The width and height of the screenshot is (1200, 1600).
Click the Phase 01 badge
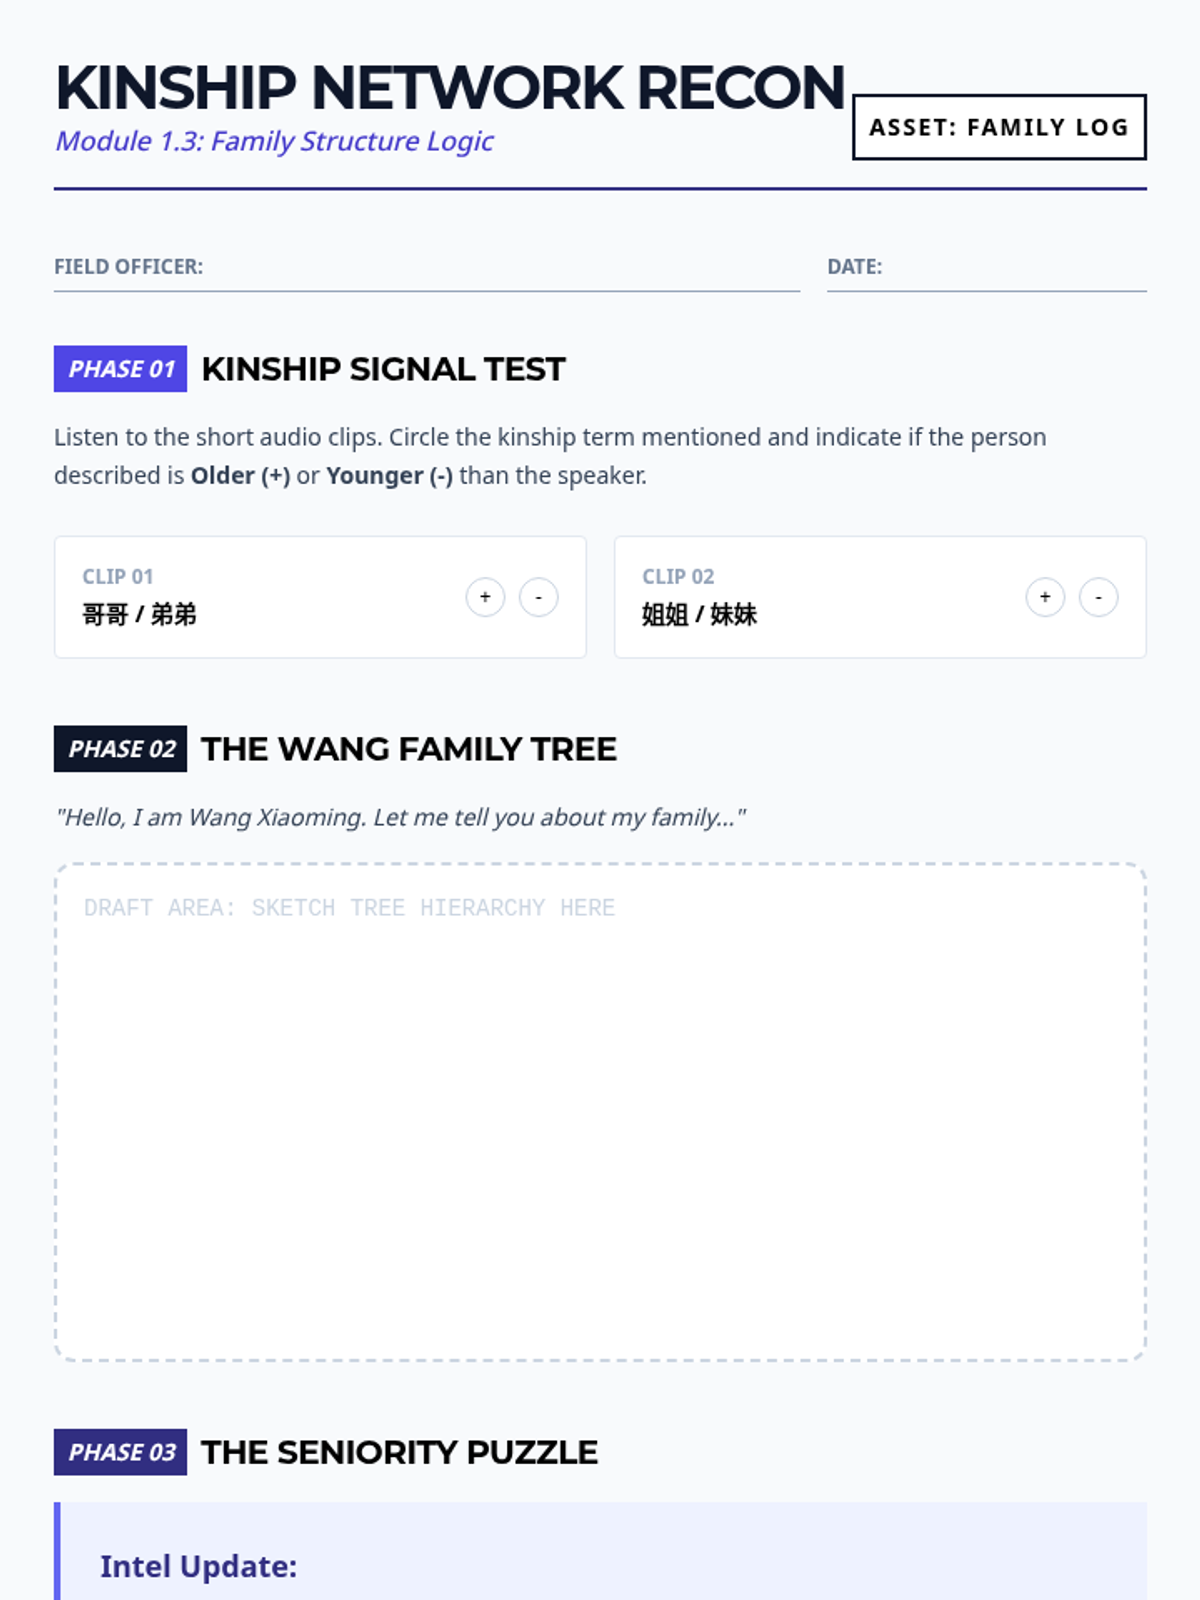coord(121,369)
